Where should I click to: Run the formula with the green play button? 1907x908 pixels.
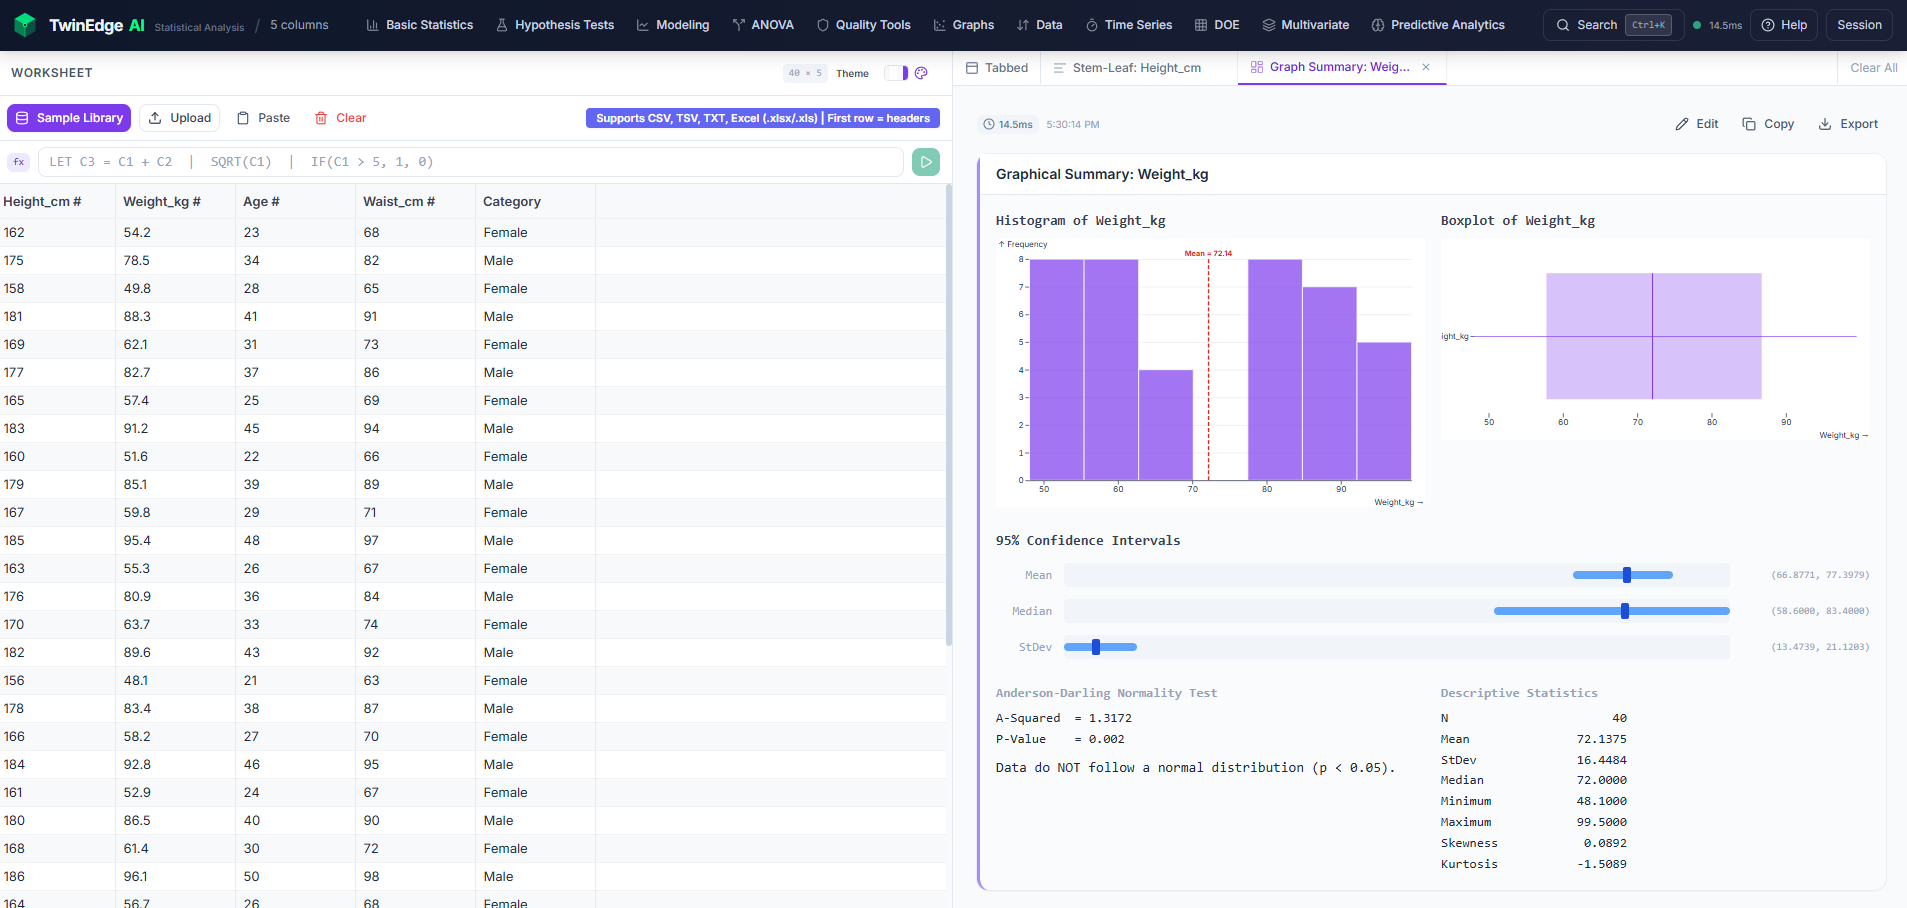pyautogui.click(x=925, y=162)
